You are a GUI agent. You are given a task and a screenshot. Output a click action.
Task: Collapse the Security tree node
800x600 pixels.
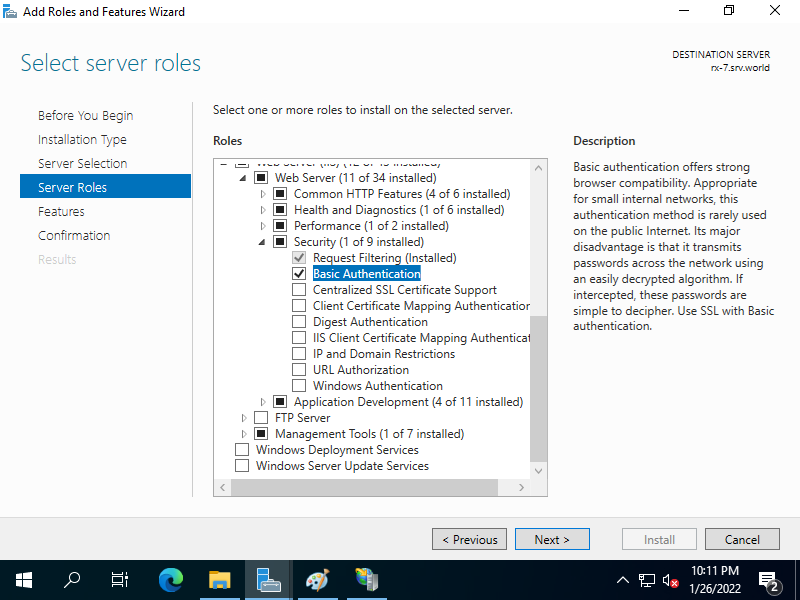click(262, 241)
